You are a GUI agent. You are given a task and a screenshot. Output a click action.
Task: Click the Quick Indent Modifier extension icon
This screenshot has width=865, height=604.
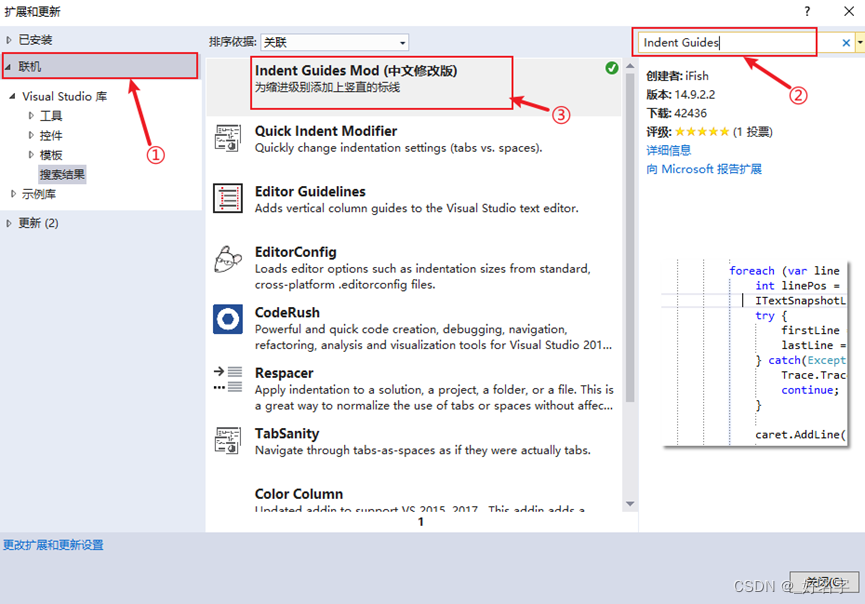[x=227, y=137]
